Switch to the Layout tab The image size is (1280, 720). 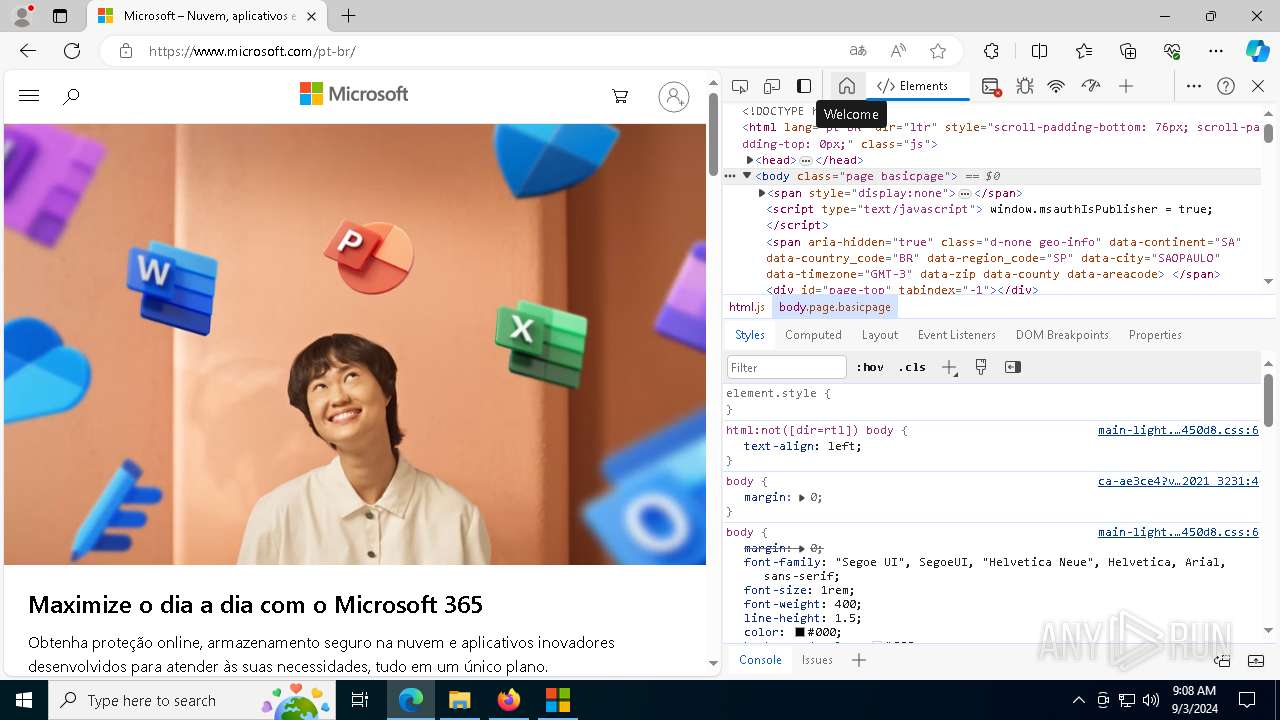[x=880, y=335]
